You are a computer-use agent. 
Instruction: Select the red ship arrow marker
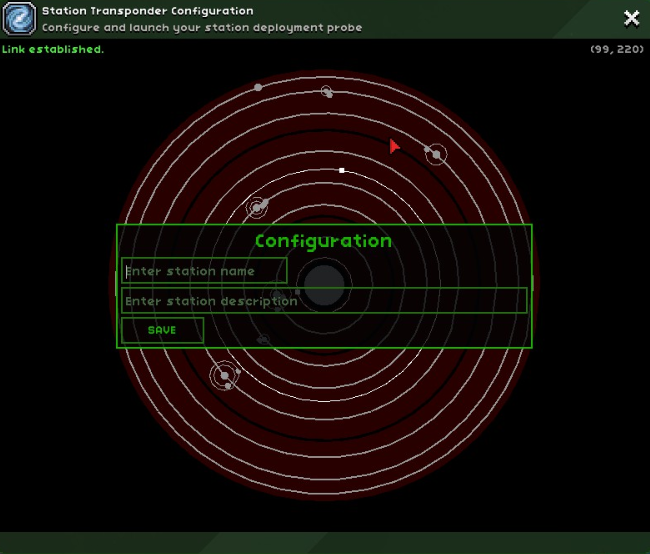(x=394, y=146)
